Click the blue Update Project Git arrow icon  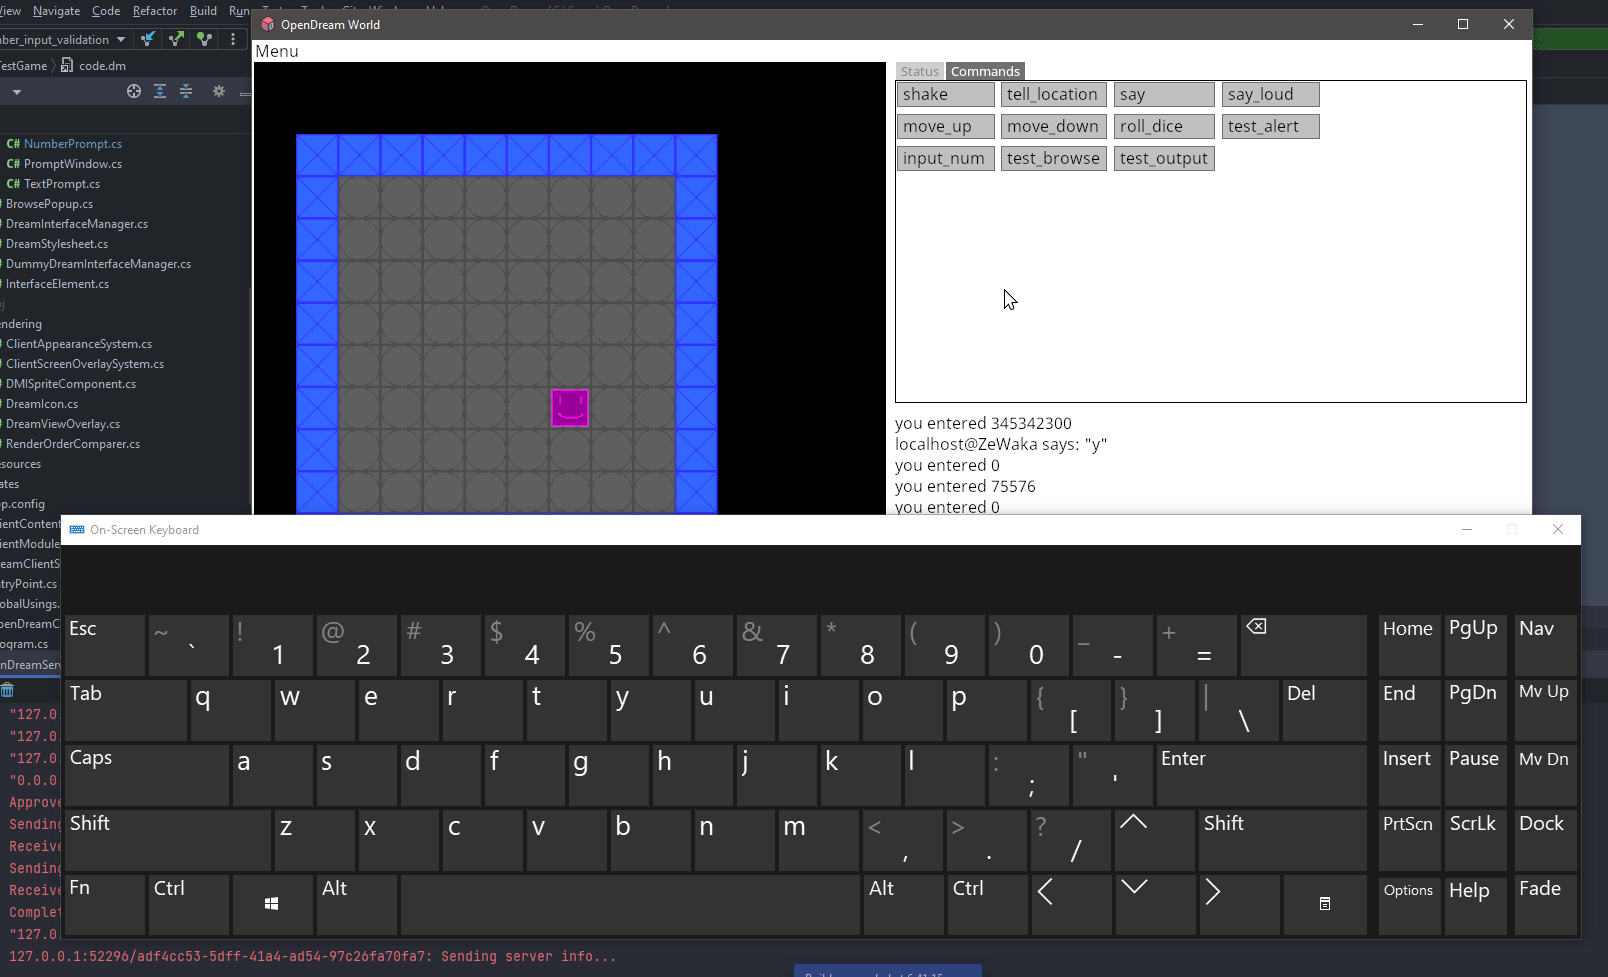148,38
